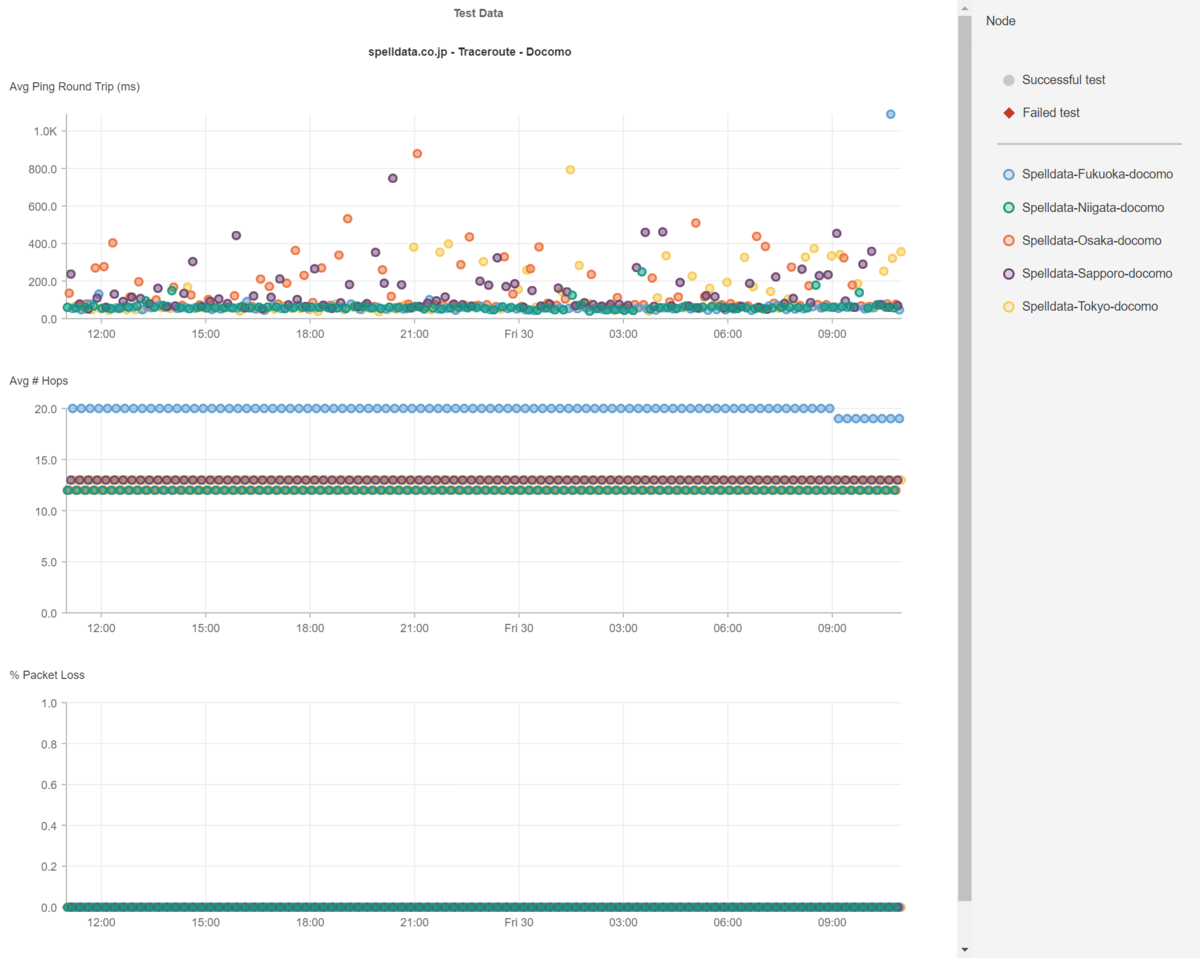Toggle the Spelldata-Tokyo-docomo legend entry
This screenshot has width=1200, height=958.
point(1081,307)
